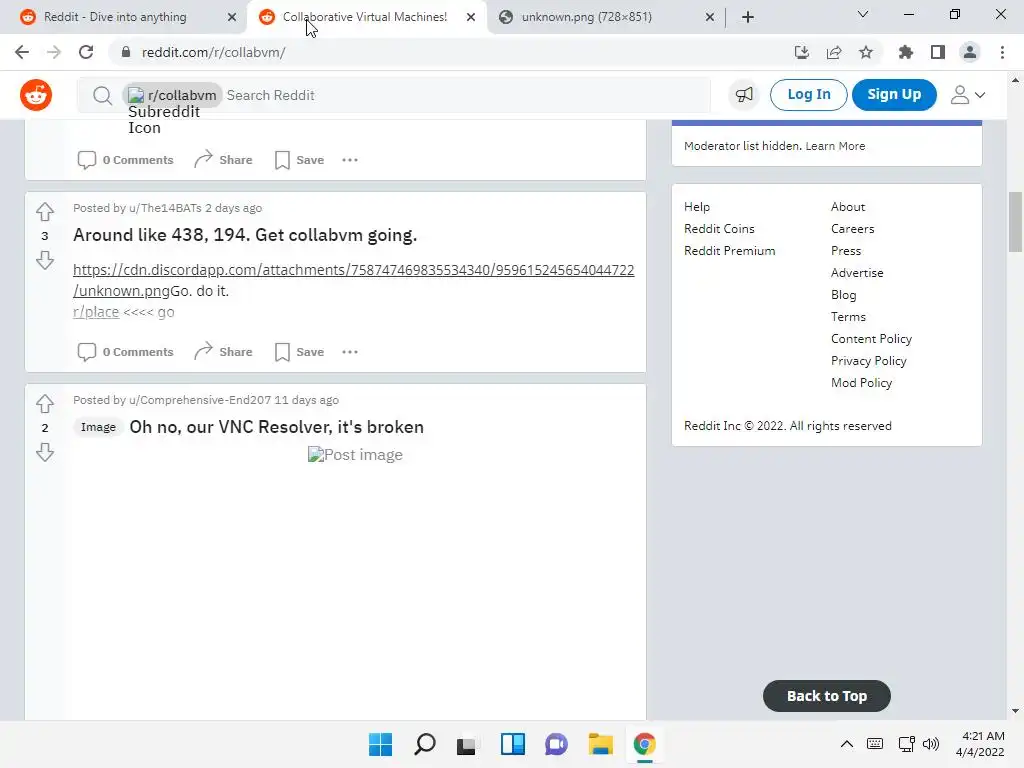
Task: Click the Sign Up button
Action: (x=894, y=95)
